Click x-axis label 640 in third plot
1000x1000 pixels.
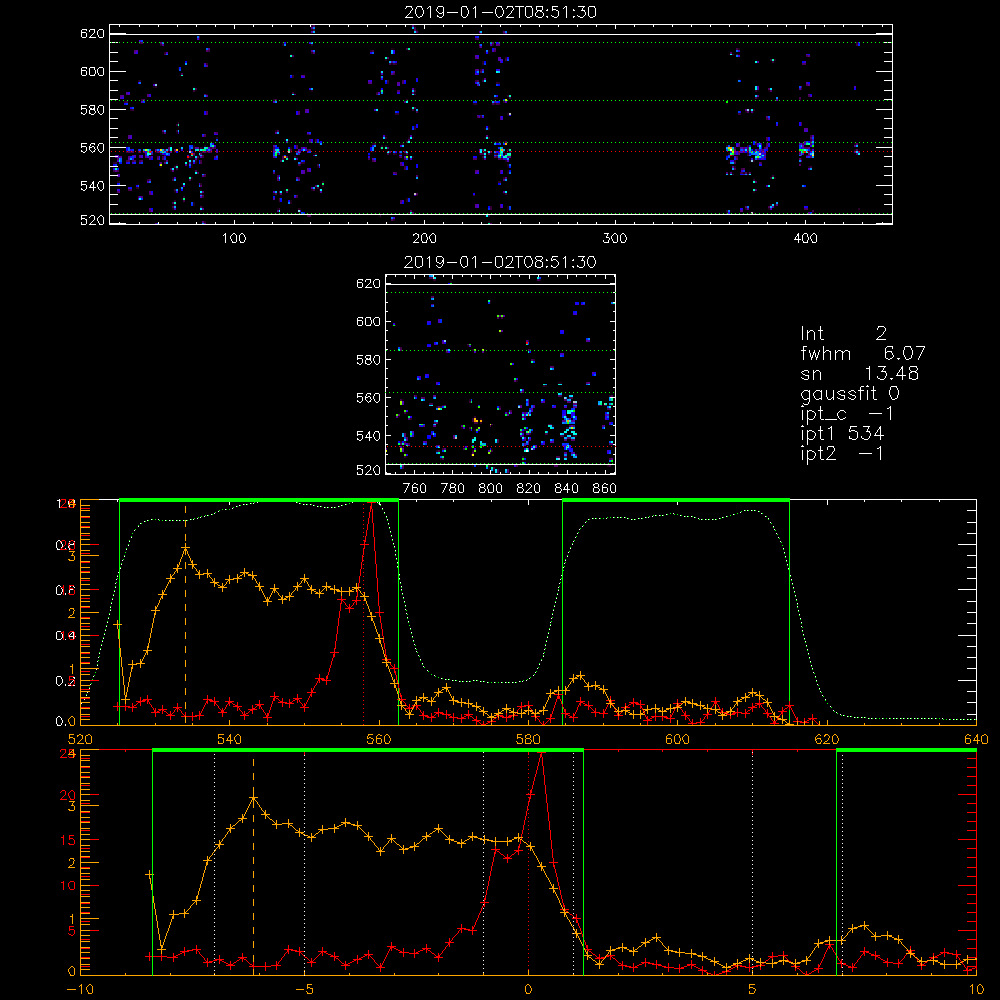tap(976, 739)
